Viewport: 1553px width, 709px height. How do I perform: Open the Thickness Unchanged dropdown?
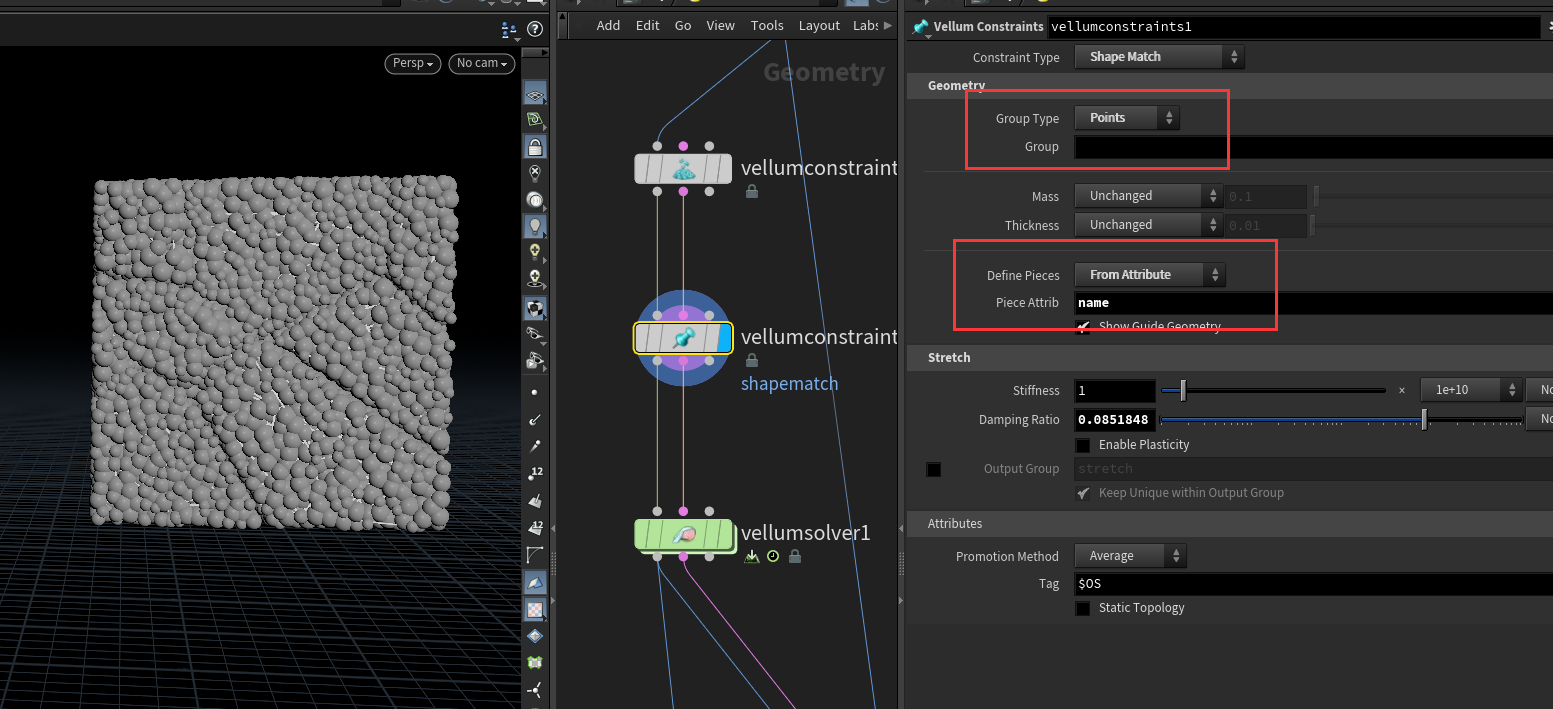[x=1149, y=225]
